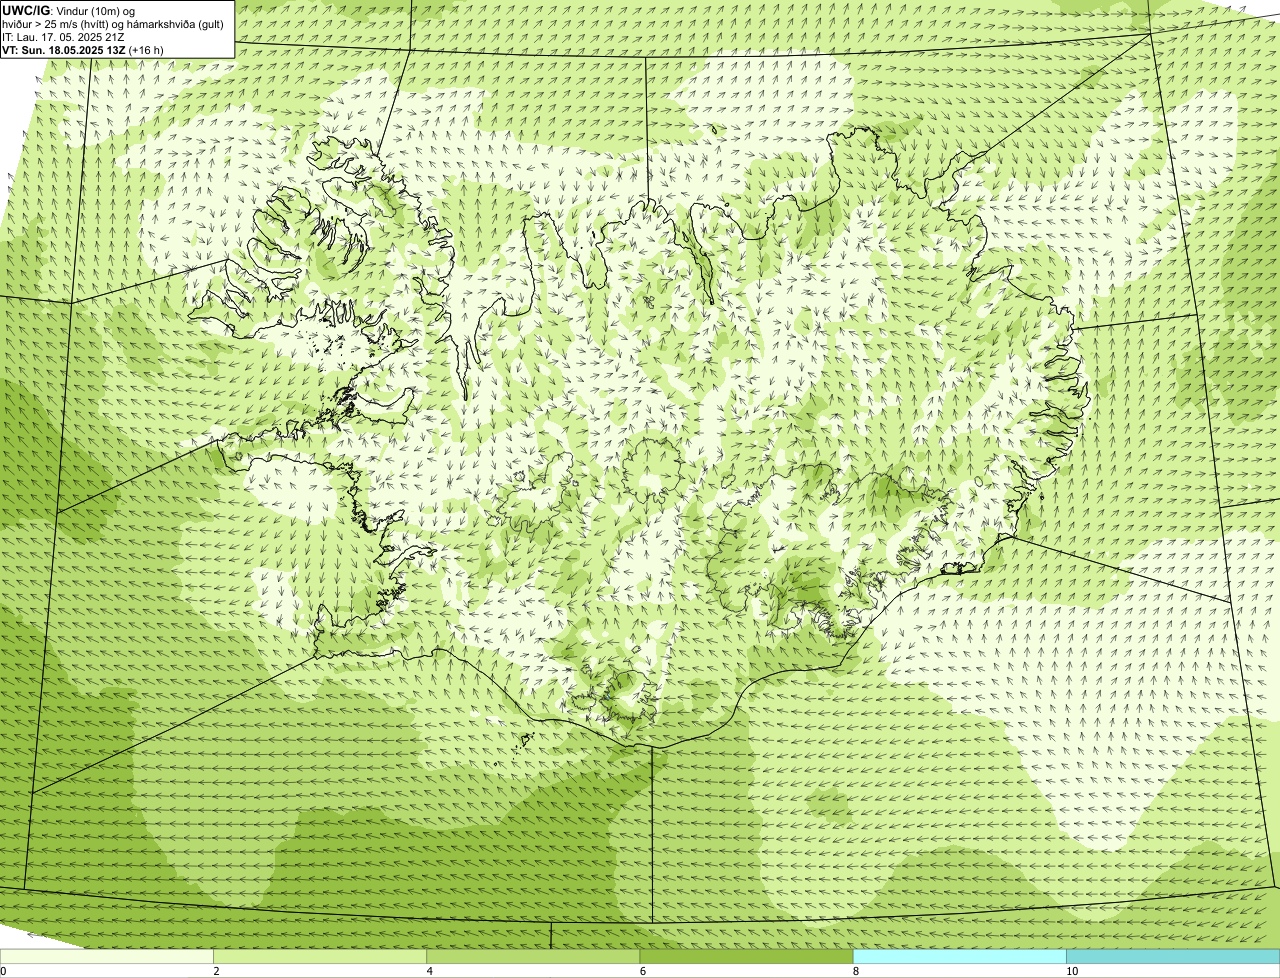Click the '2' label under the color bar

(x=216, y=971)
